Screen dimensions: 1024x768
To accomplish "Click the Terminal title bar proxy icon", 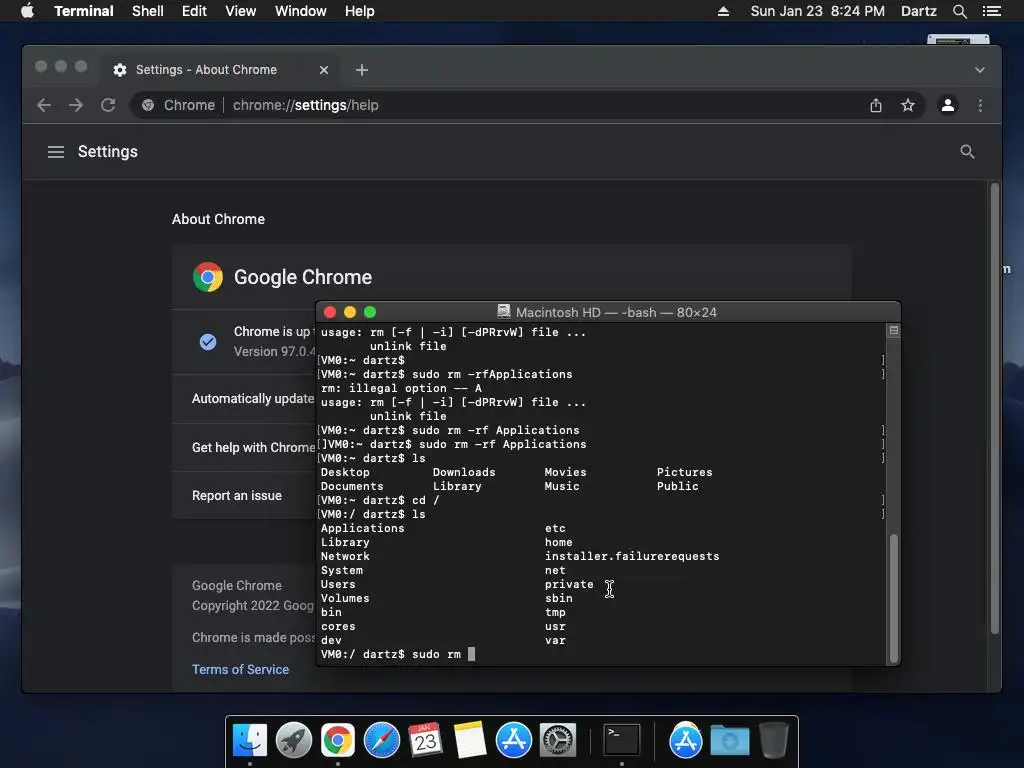I will [504, 312].
